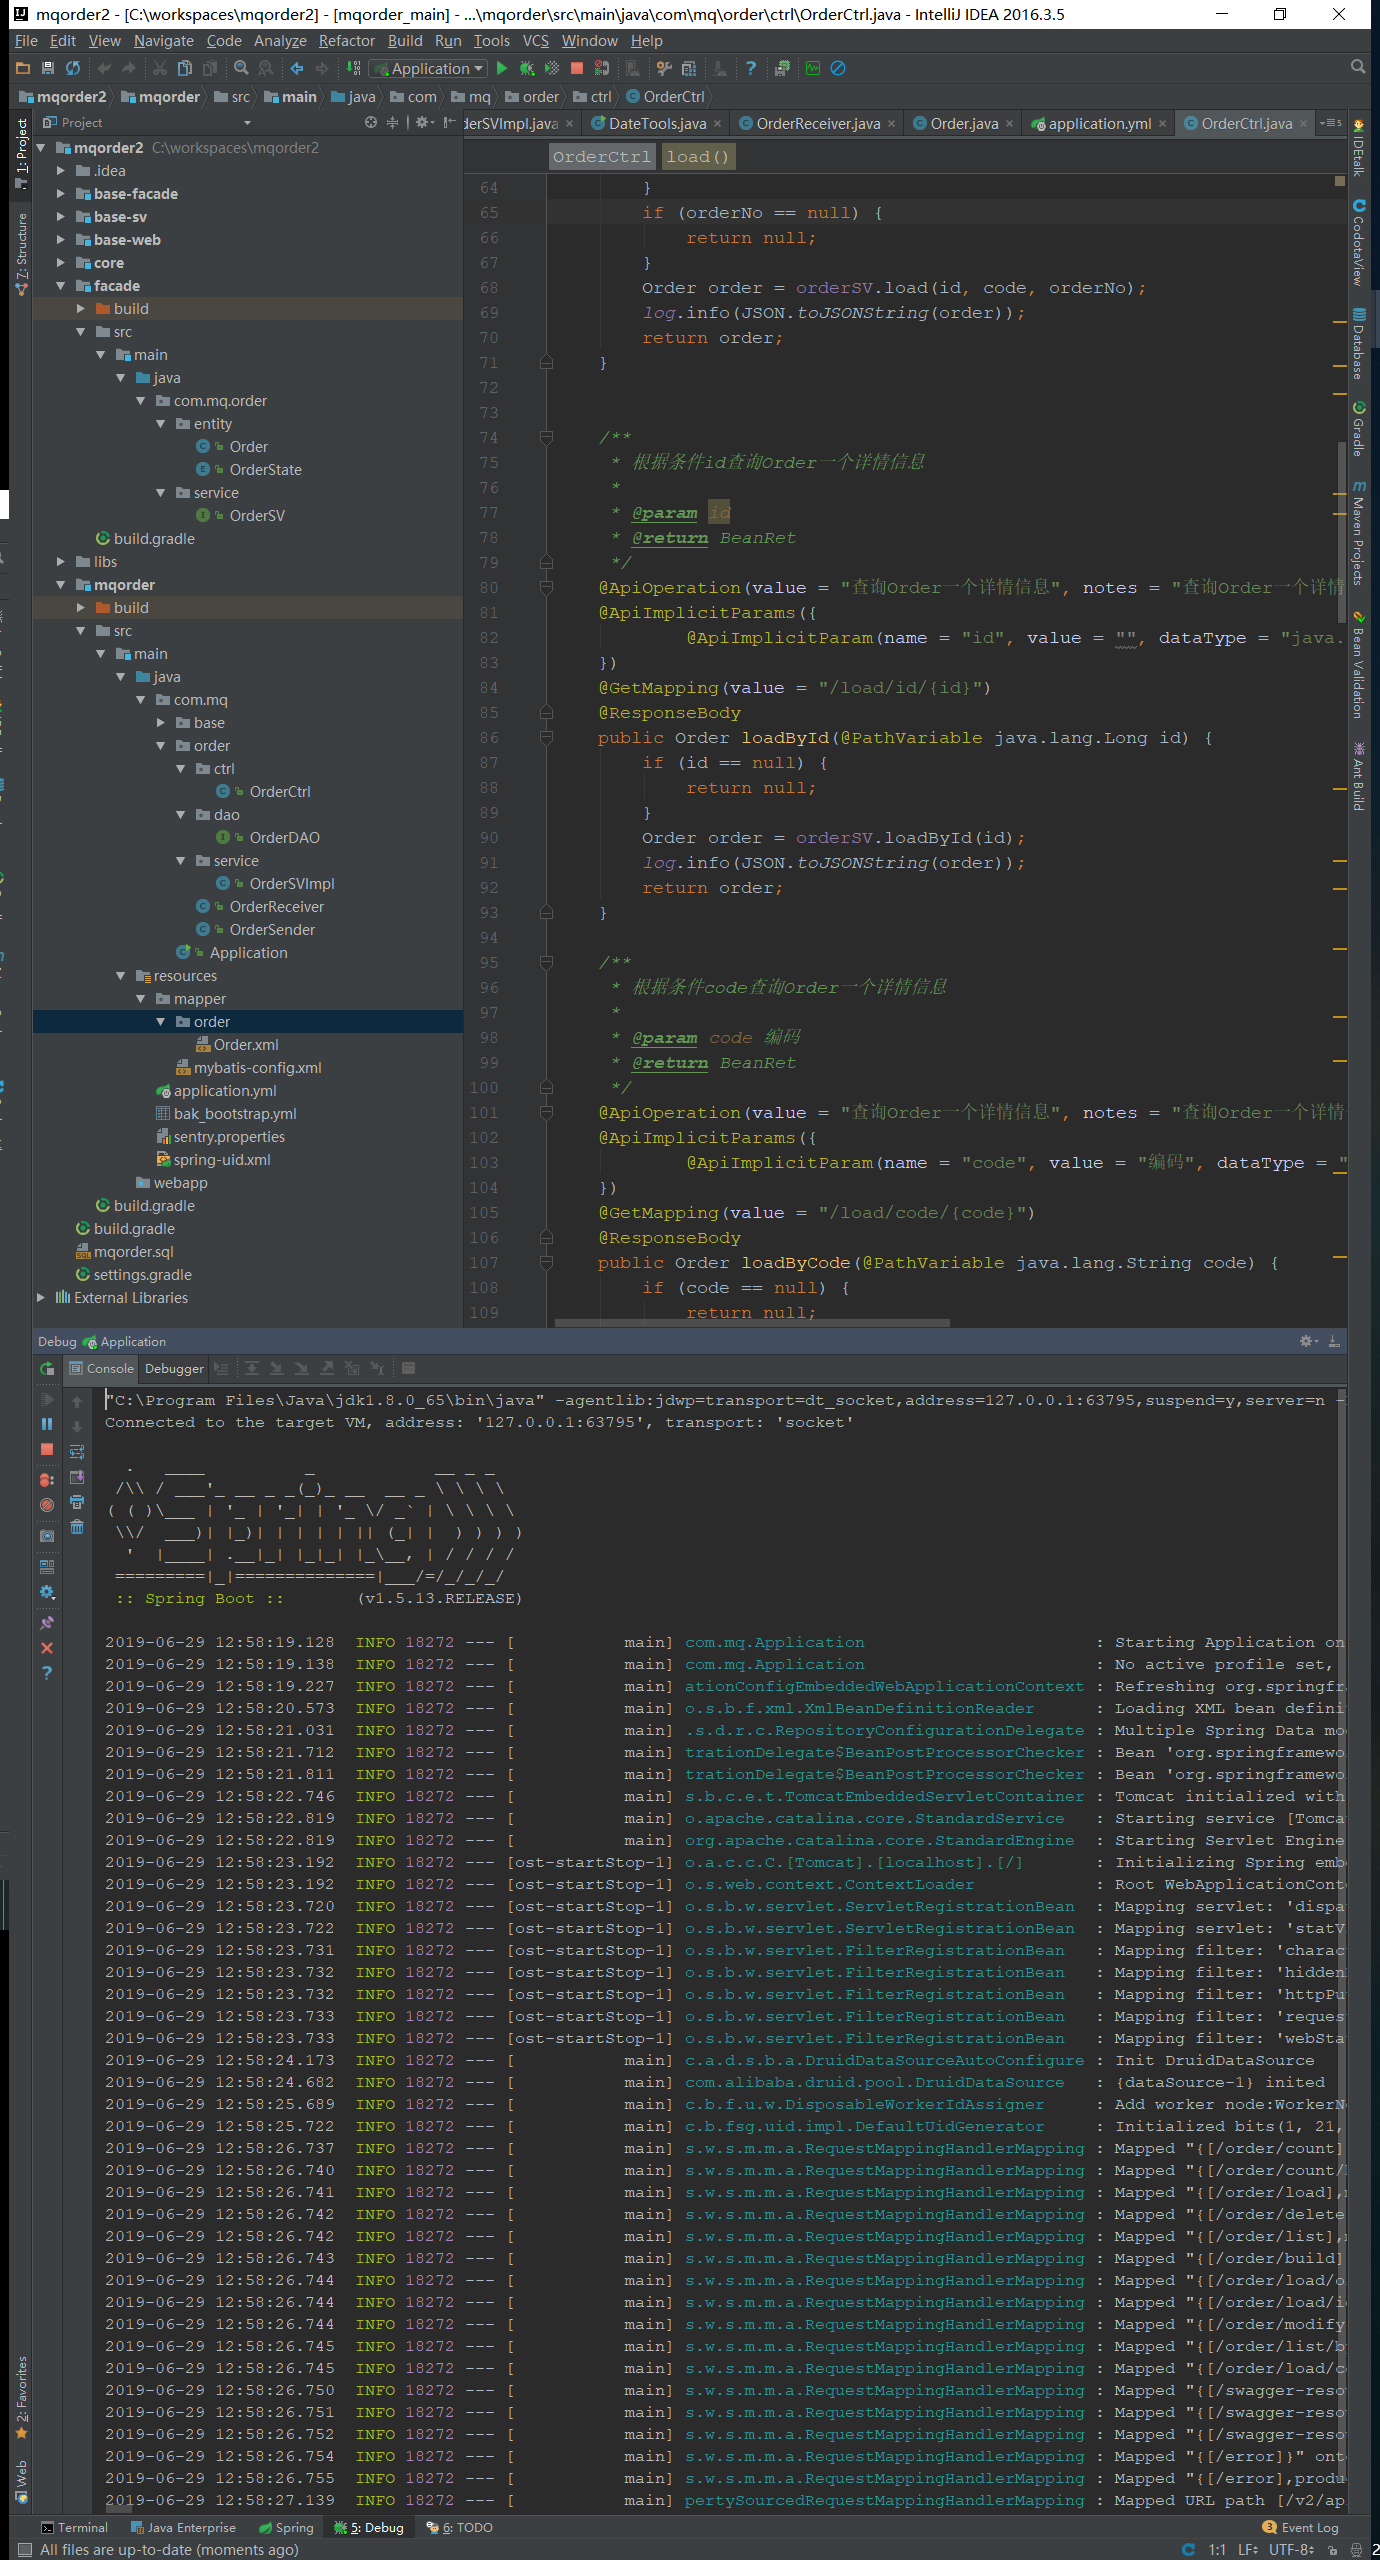Open the Refactor menu
1380x2560 pixels.
tap(346, 41)
